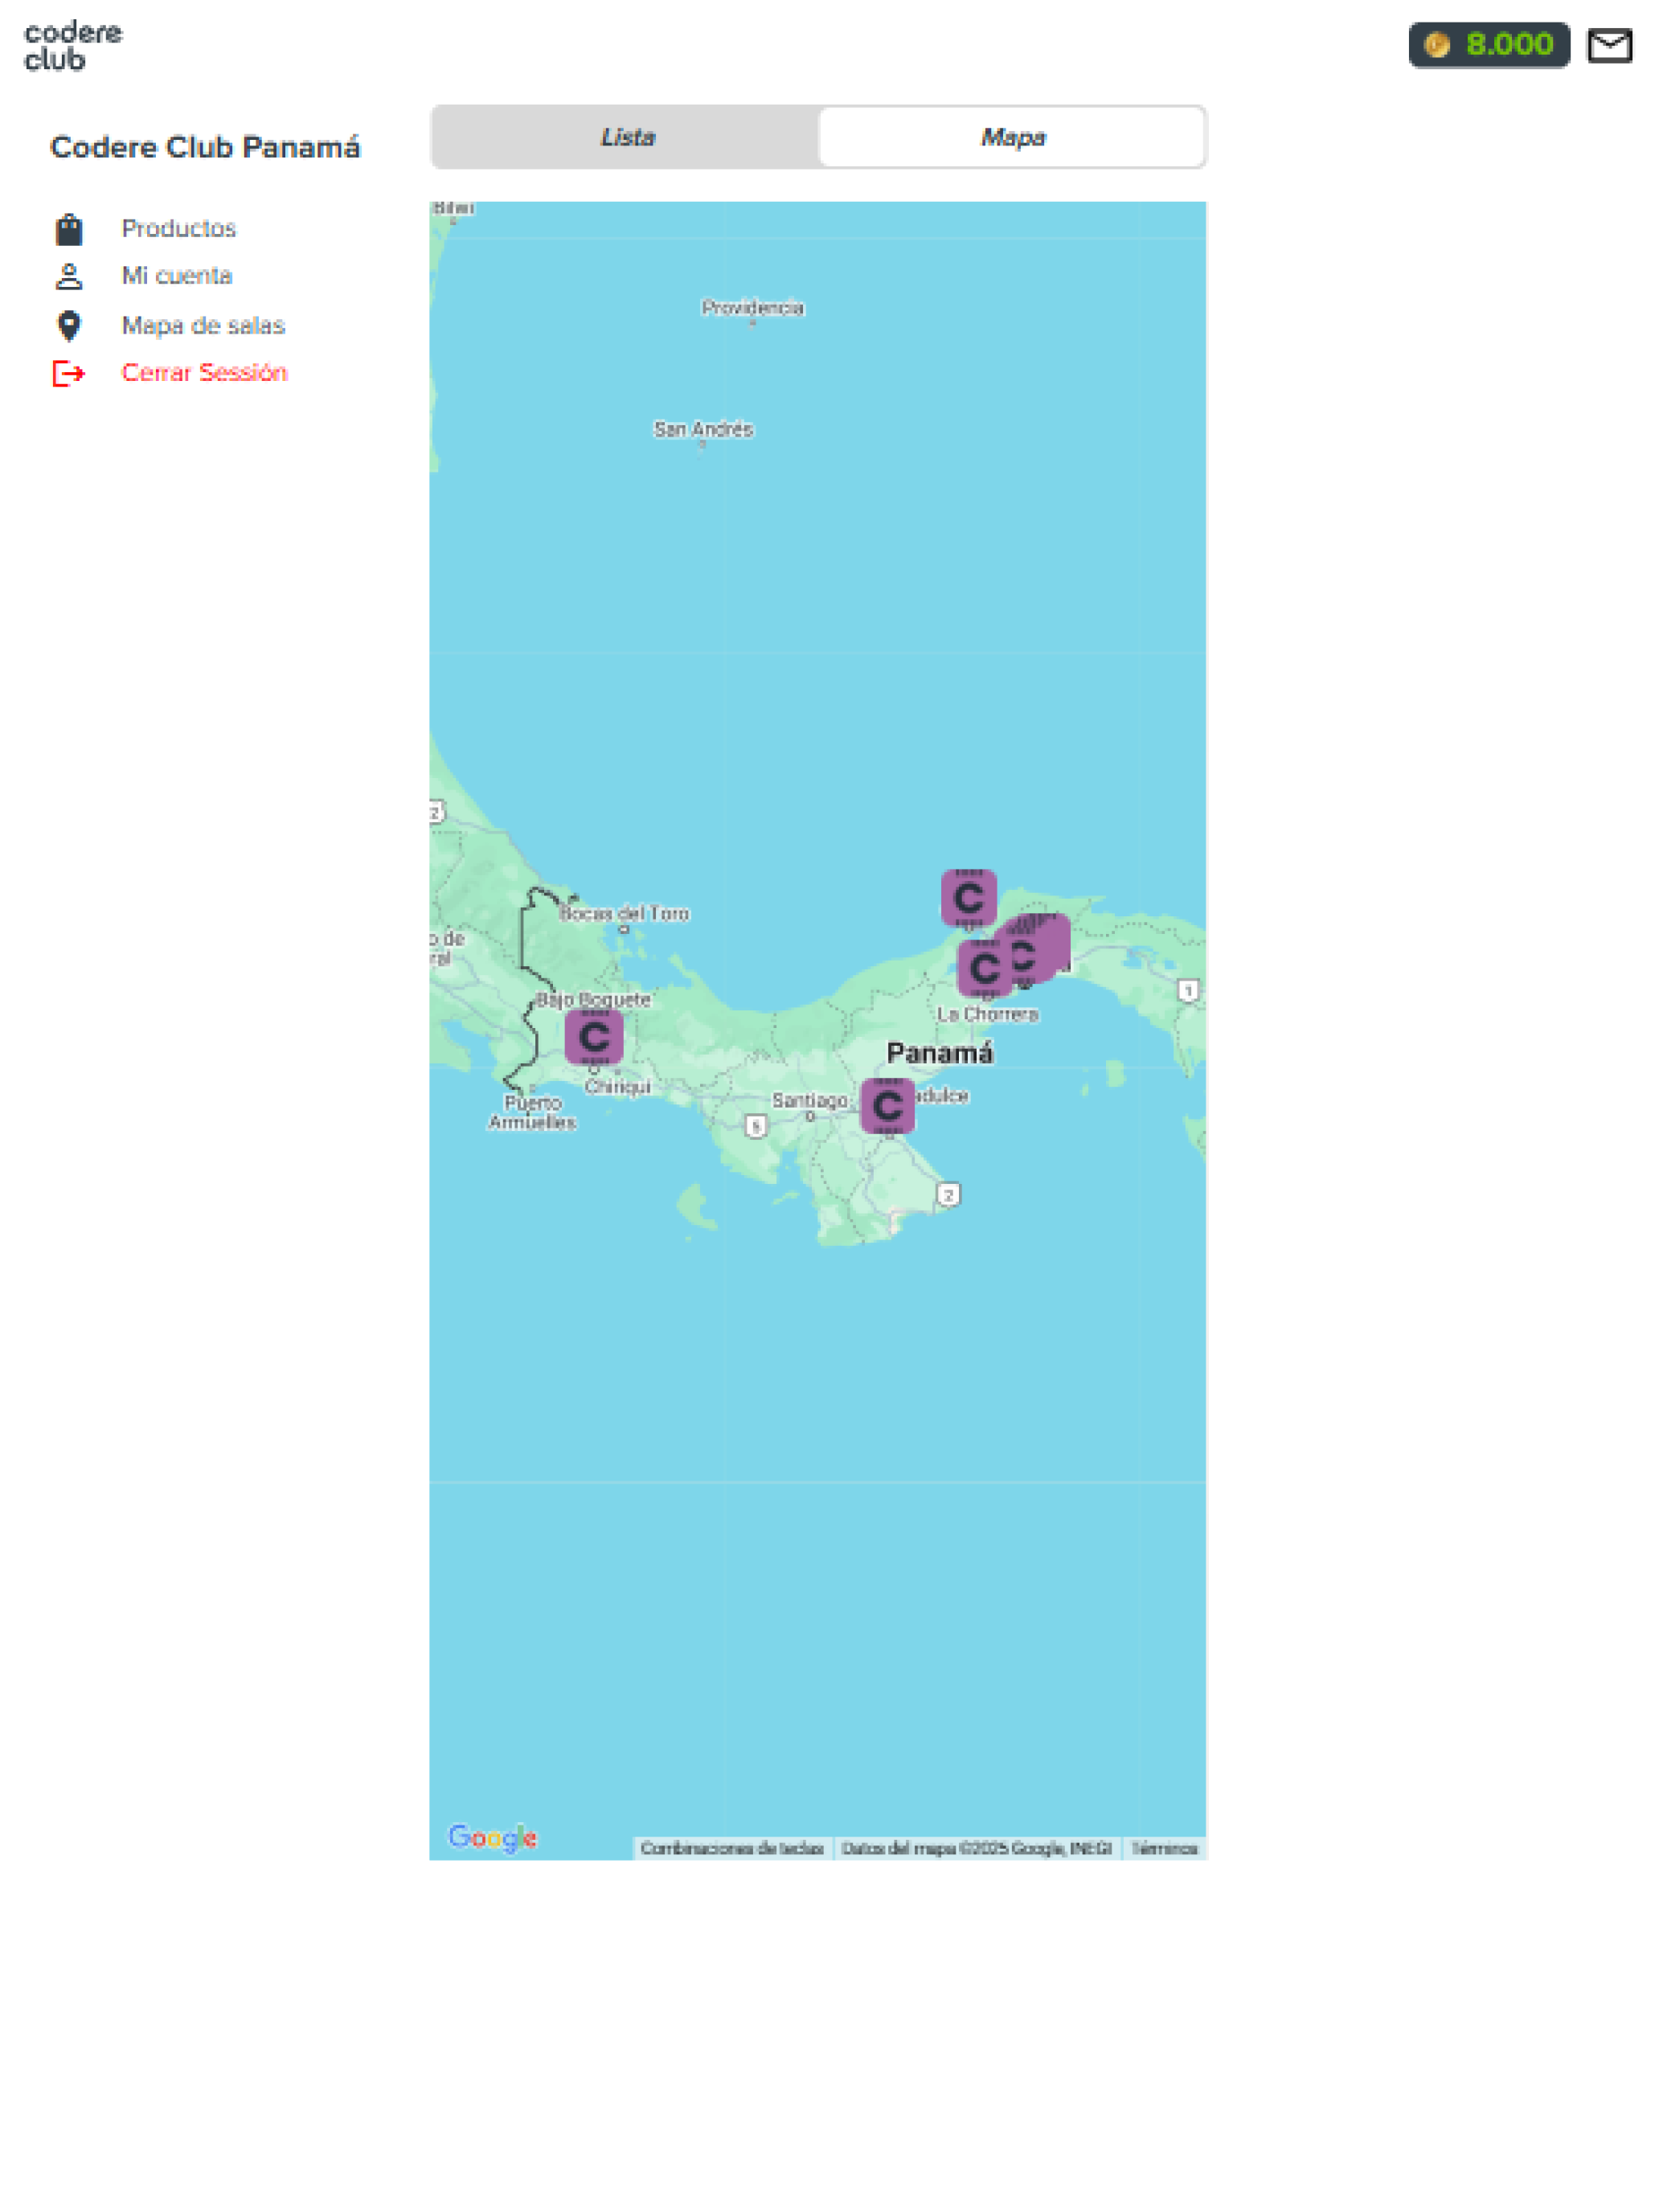Click the Datos del mapa ©2025 attribution text
This screenshot has height=2212, width=1659.
click(x=976, y=1848)
